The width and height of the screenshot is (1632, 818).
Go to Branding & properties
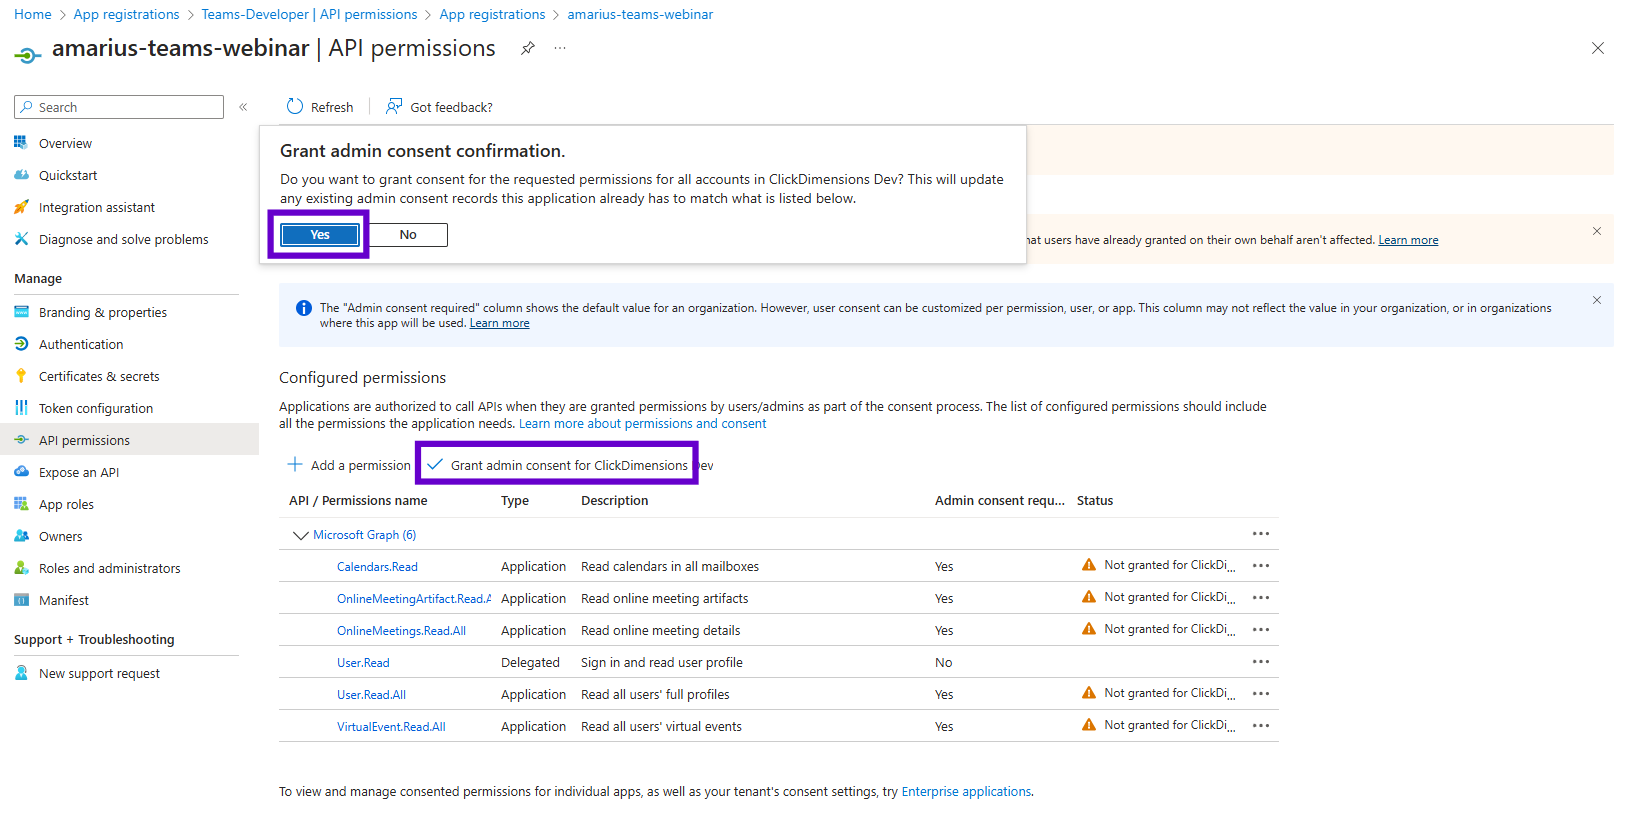pyautogui.click(x=102, y=312)
